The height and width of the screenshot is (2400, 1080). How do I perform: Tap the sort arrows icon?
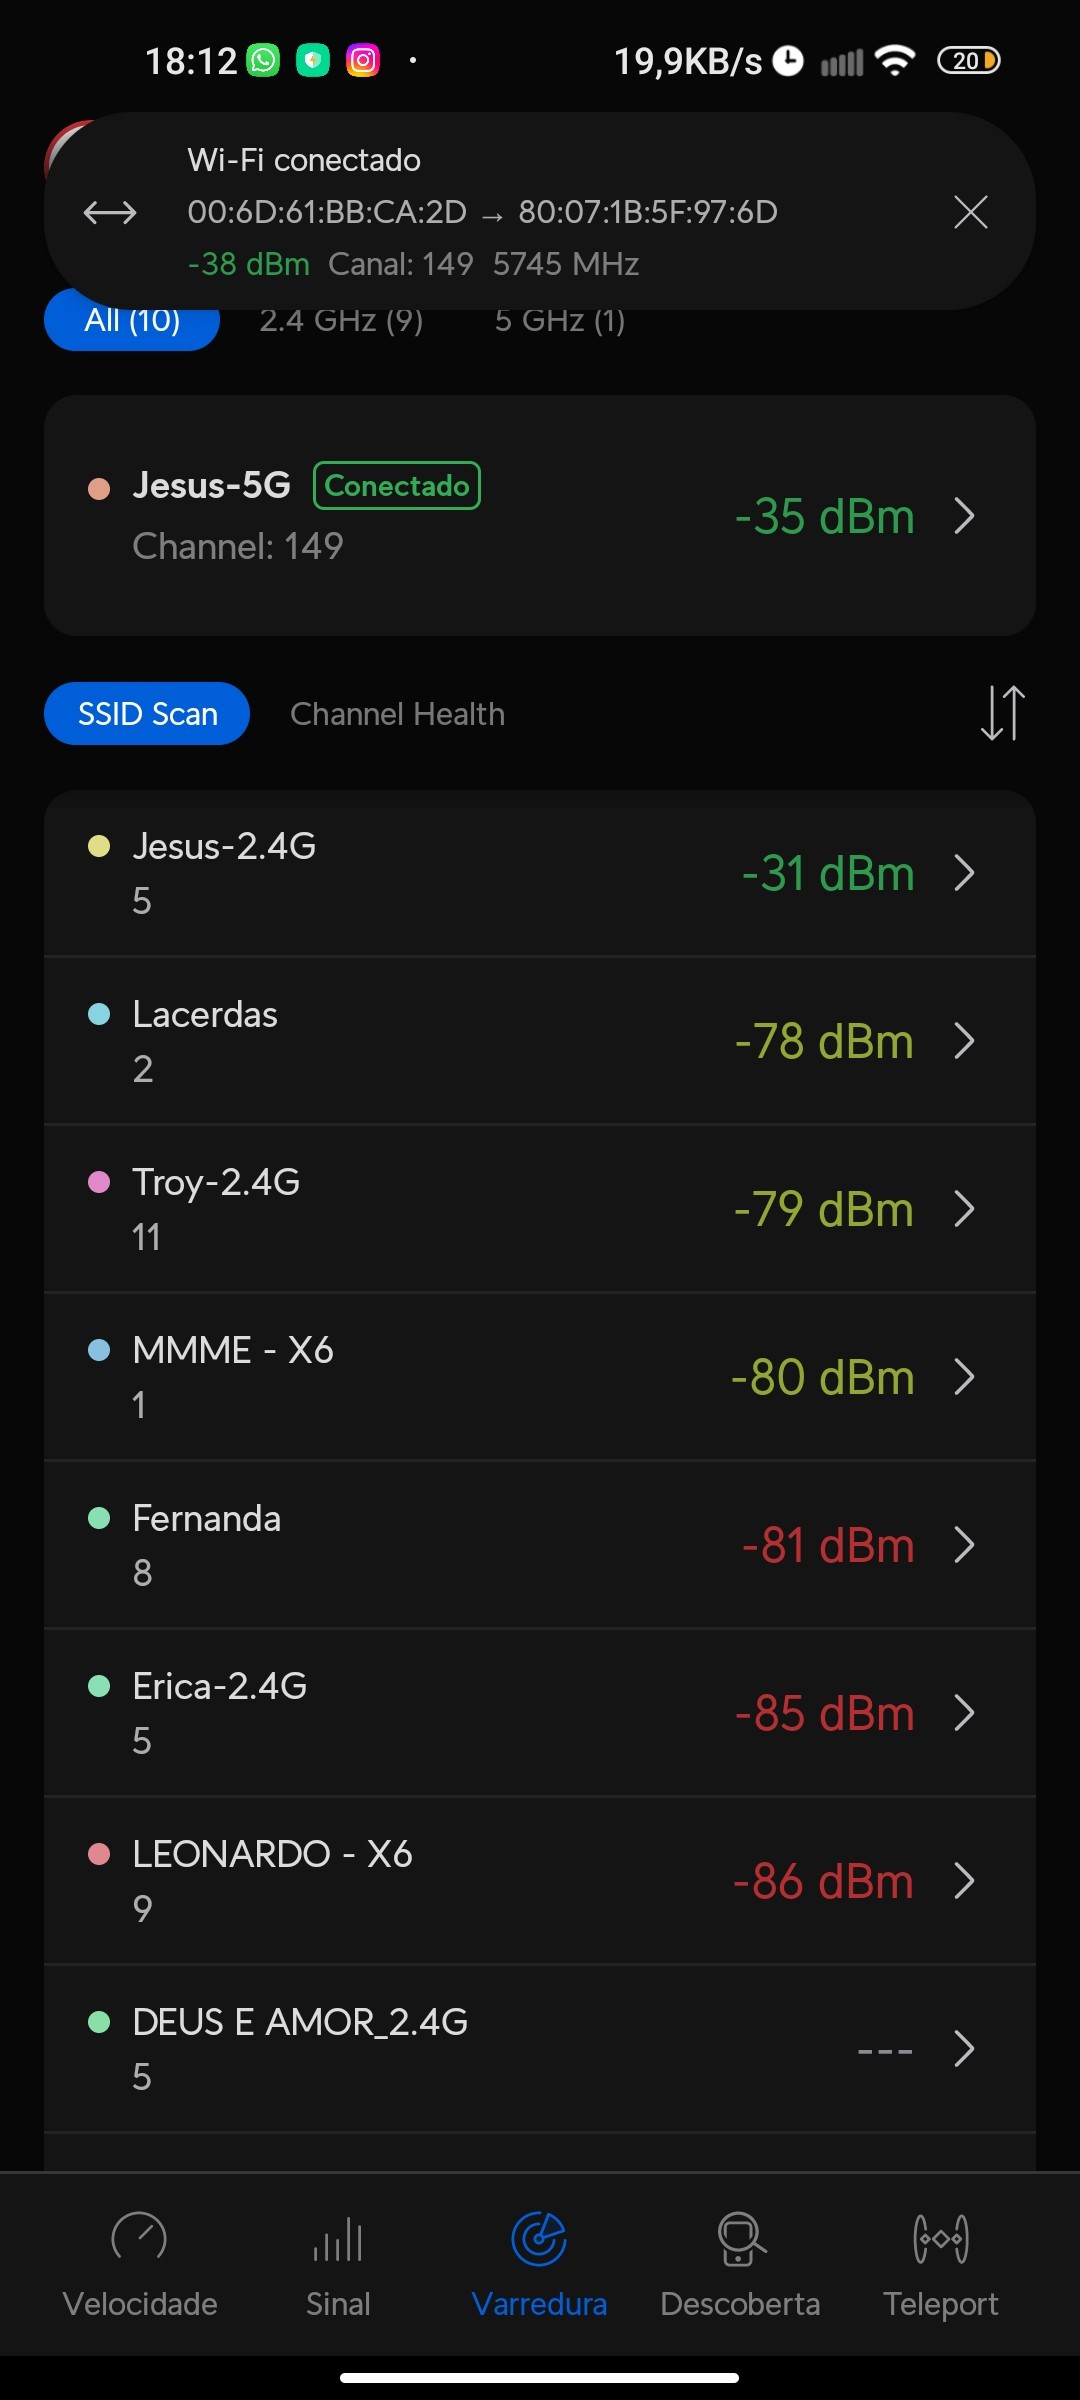point(1002,713)
